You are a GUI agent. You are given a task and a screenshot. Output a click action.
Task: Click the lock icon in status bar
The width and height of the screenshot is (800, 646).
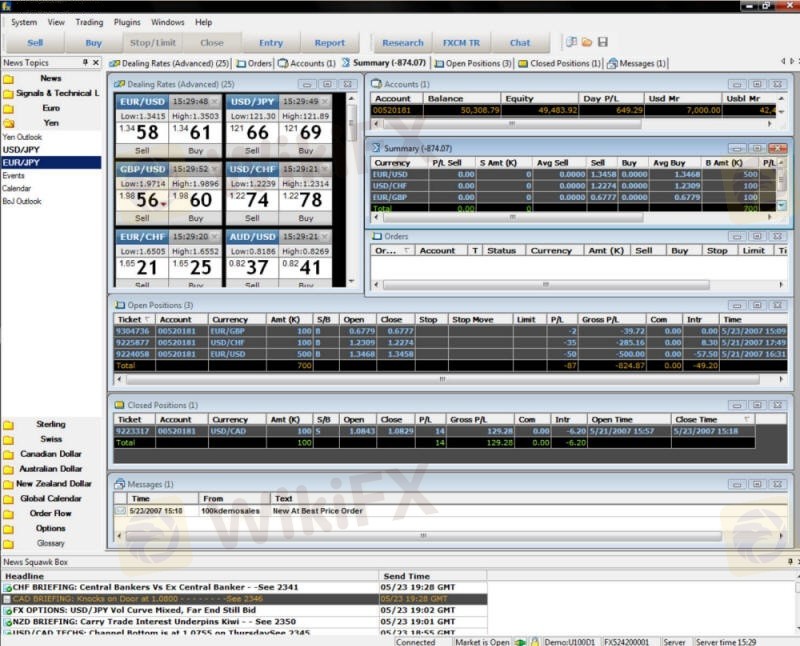(x=536, y=641)
